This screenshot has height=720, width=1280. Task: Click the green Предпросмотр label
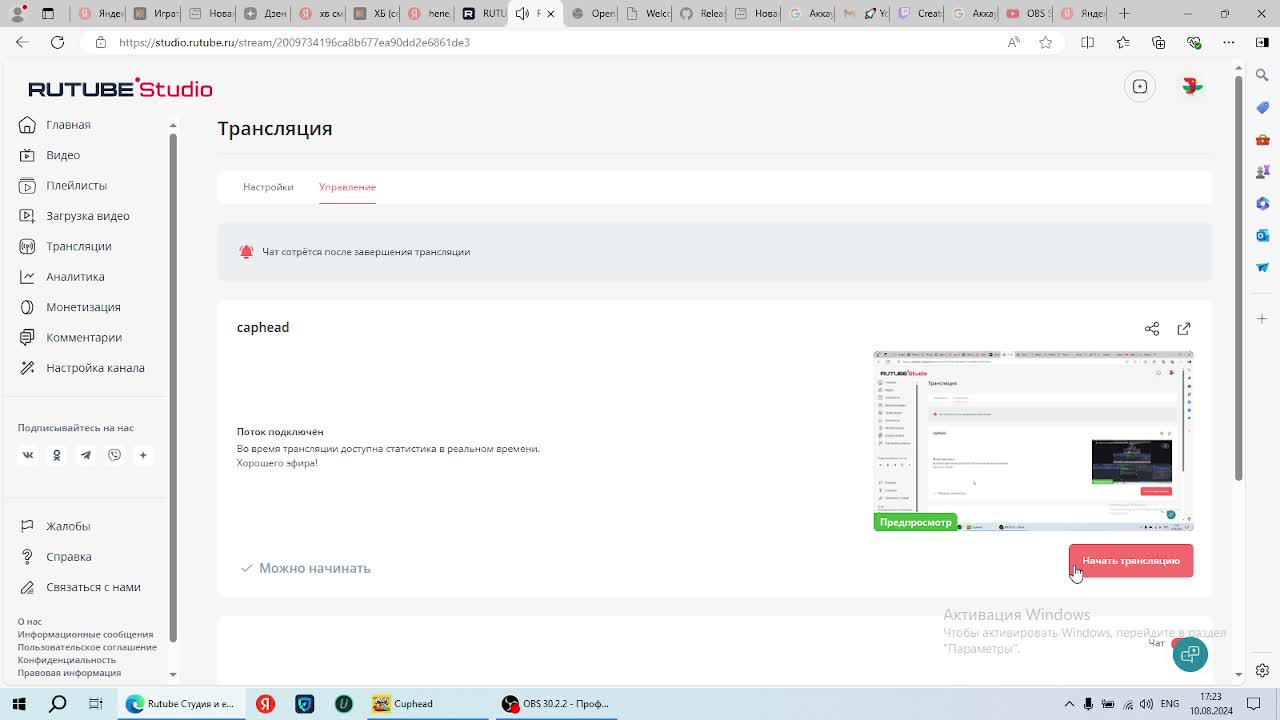915,522
